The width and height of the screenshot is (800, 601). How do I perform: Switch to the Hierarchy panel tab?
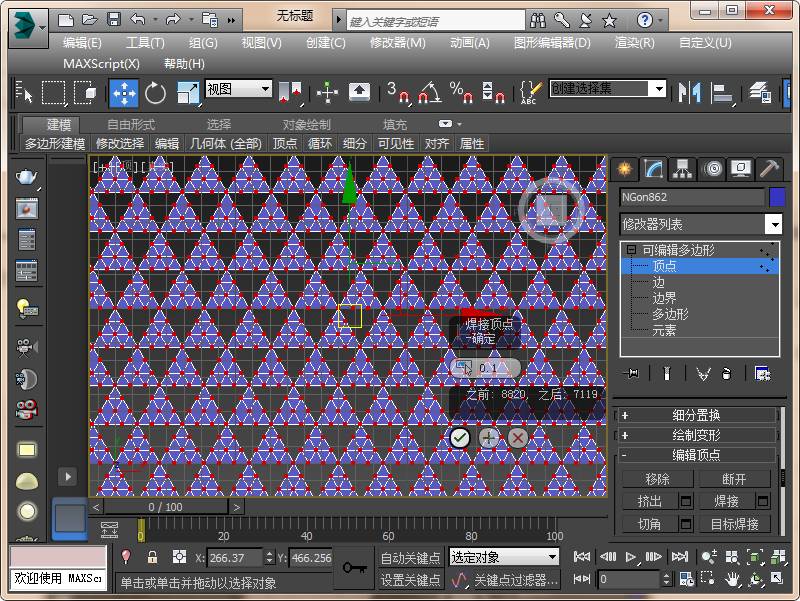coord(683,168)
